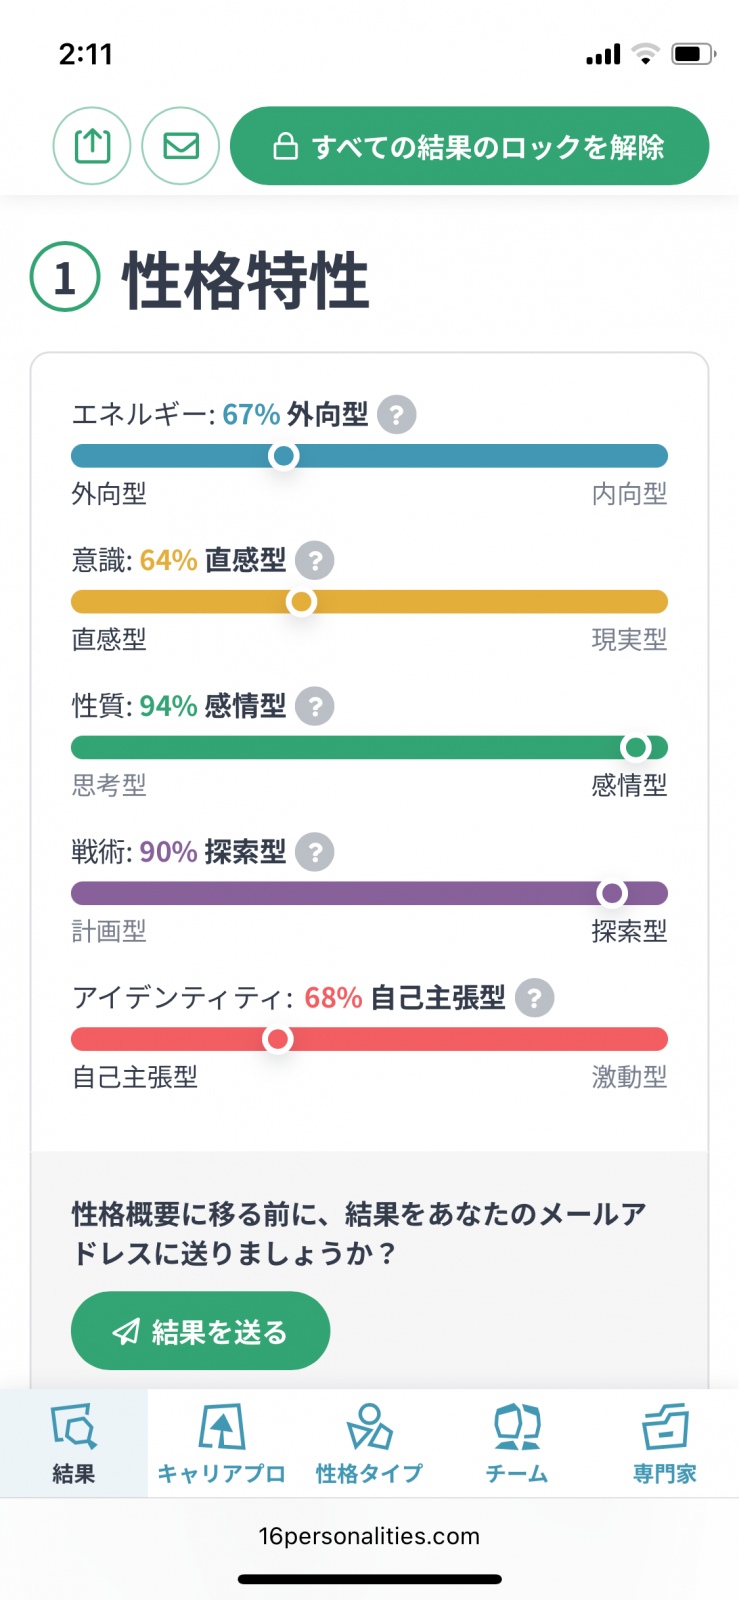This screenshot has height=1600, width=739.
Task: Click the purple 戦術 slider handle
Action: tap(611, 893)
